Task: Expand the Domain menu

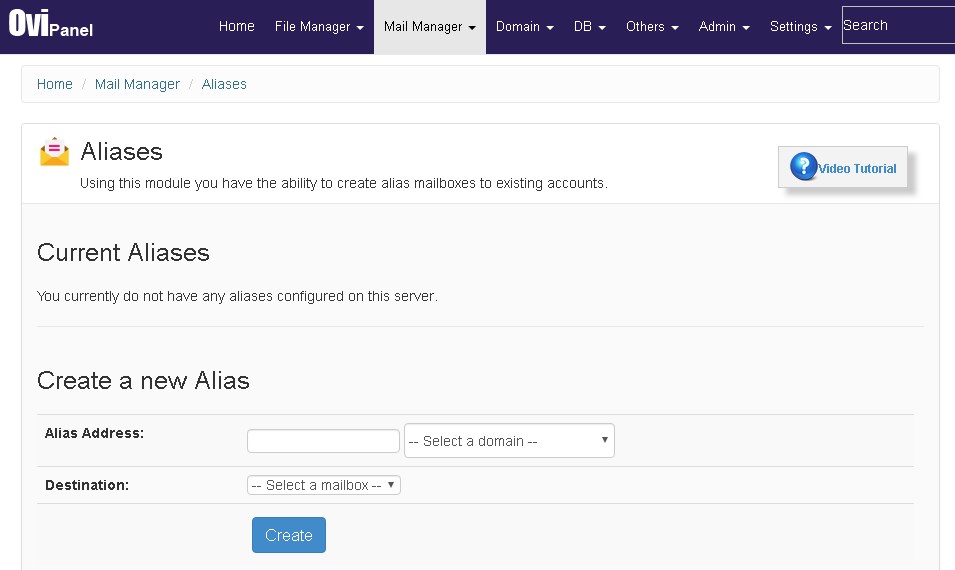Action: (x=524, y=27)
